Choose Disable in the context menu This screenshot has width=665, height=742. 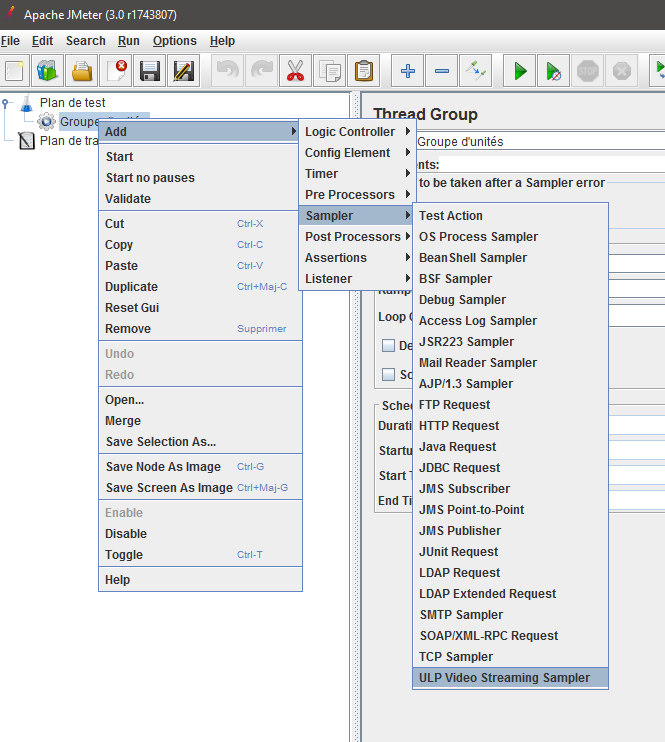tap(200, 534)
